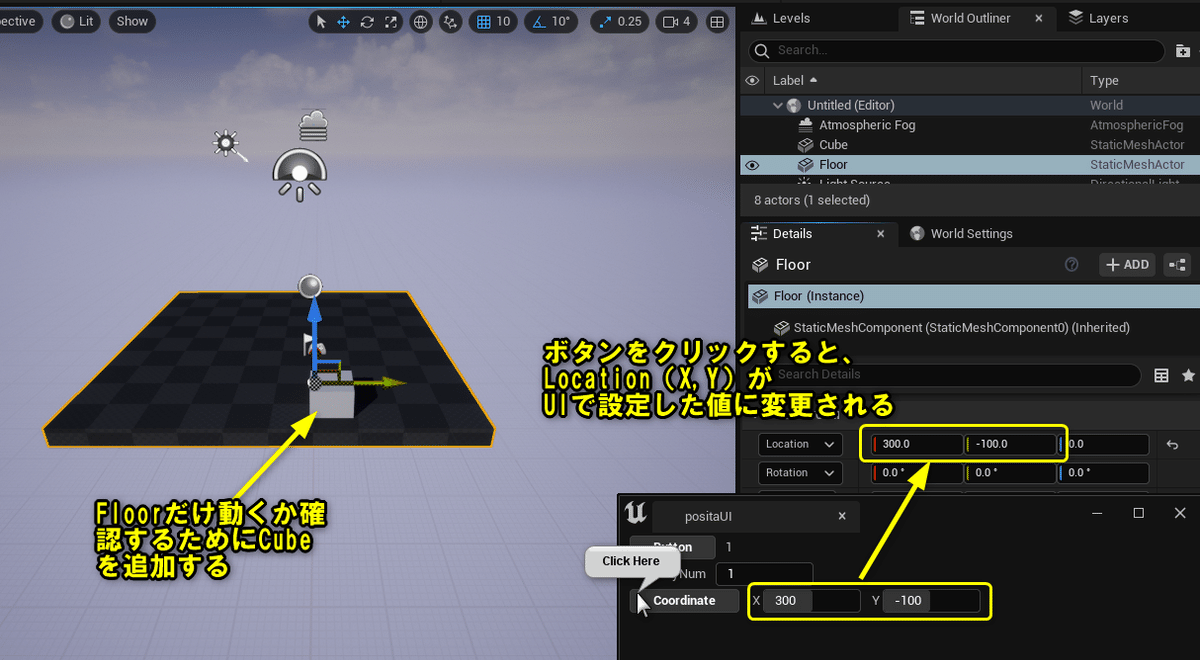This screenshot has width=1200, height=660.
Task: Reset Location to default arrow icon
Action: point(1172,444)
